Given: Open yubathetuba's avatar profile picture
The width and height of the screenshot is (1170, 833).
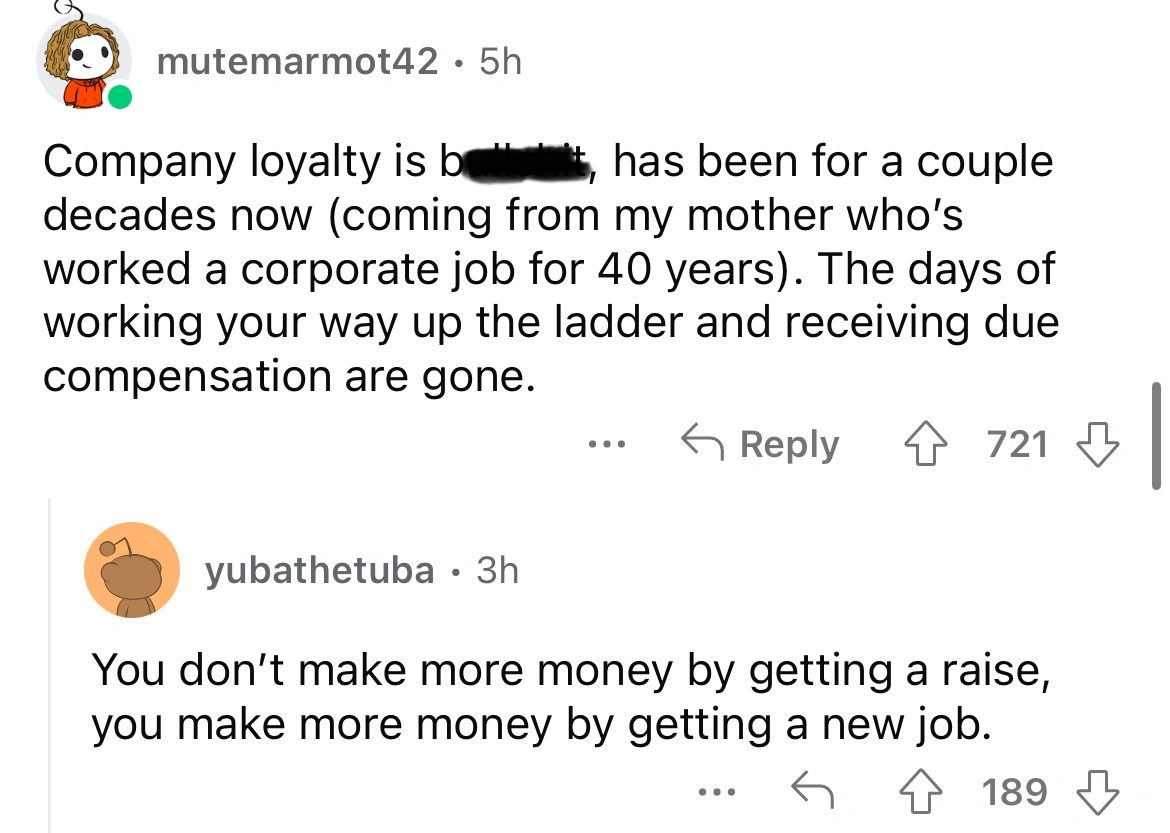Looking at the screenshot, I should pyautogui.click(x=131, y=570).
